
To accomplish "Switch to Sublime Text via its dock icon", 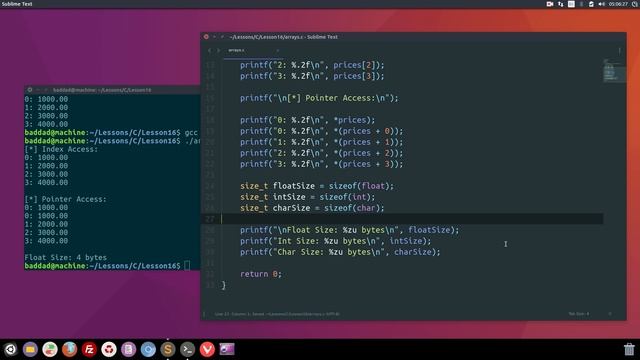I will (168, 349).
